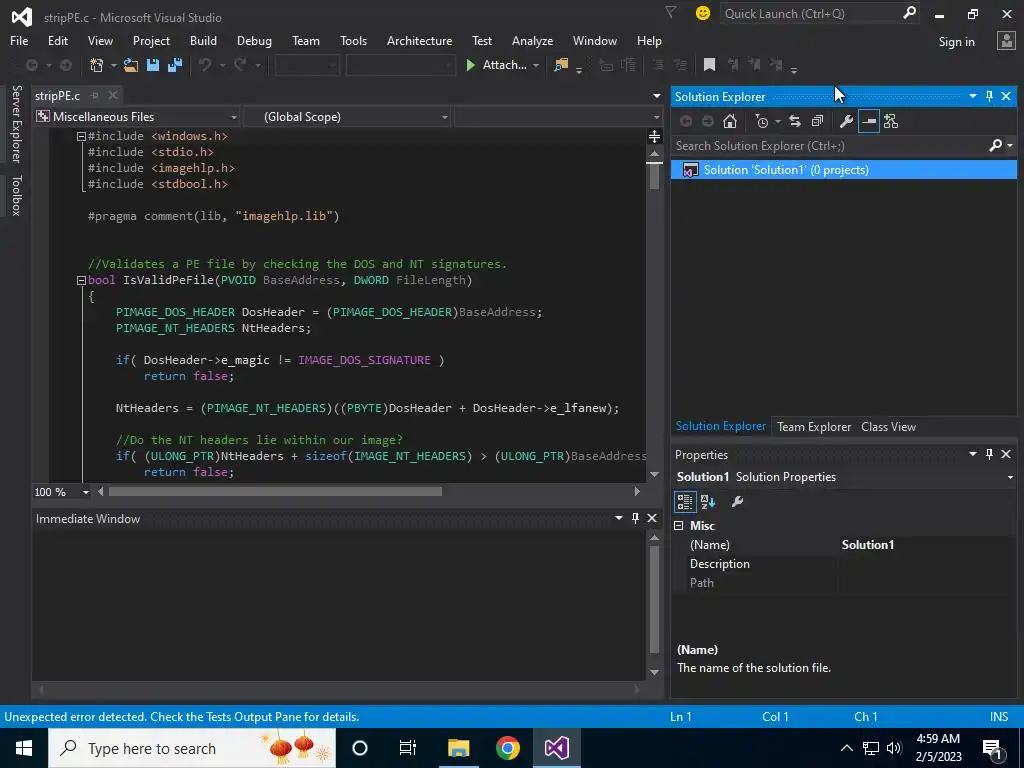Viewport: 1024px width, 768px height.
Task: Click the editor vertical scrollbar thumb
Action: coord(654,176)
